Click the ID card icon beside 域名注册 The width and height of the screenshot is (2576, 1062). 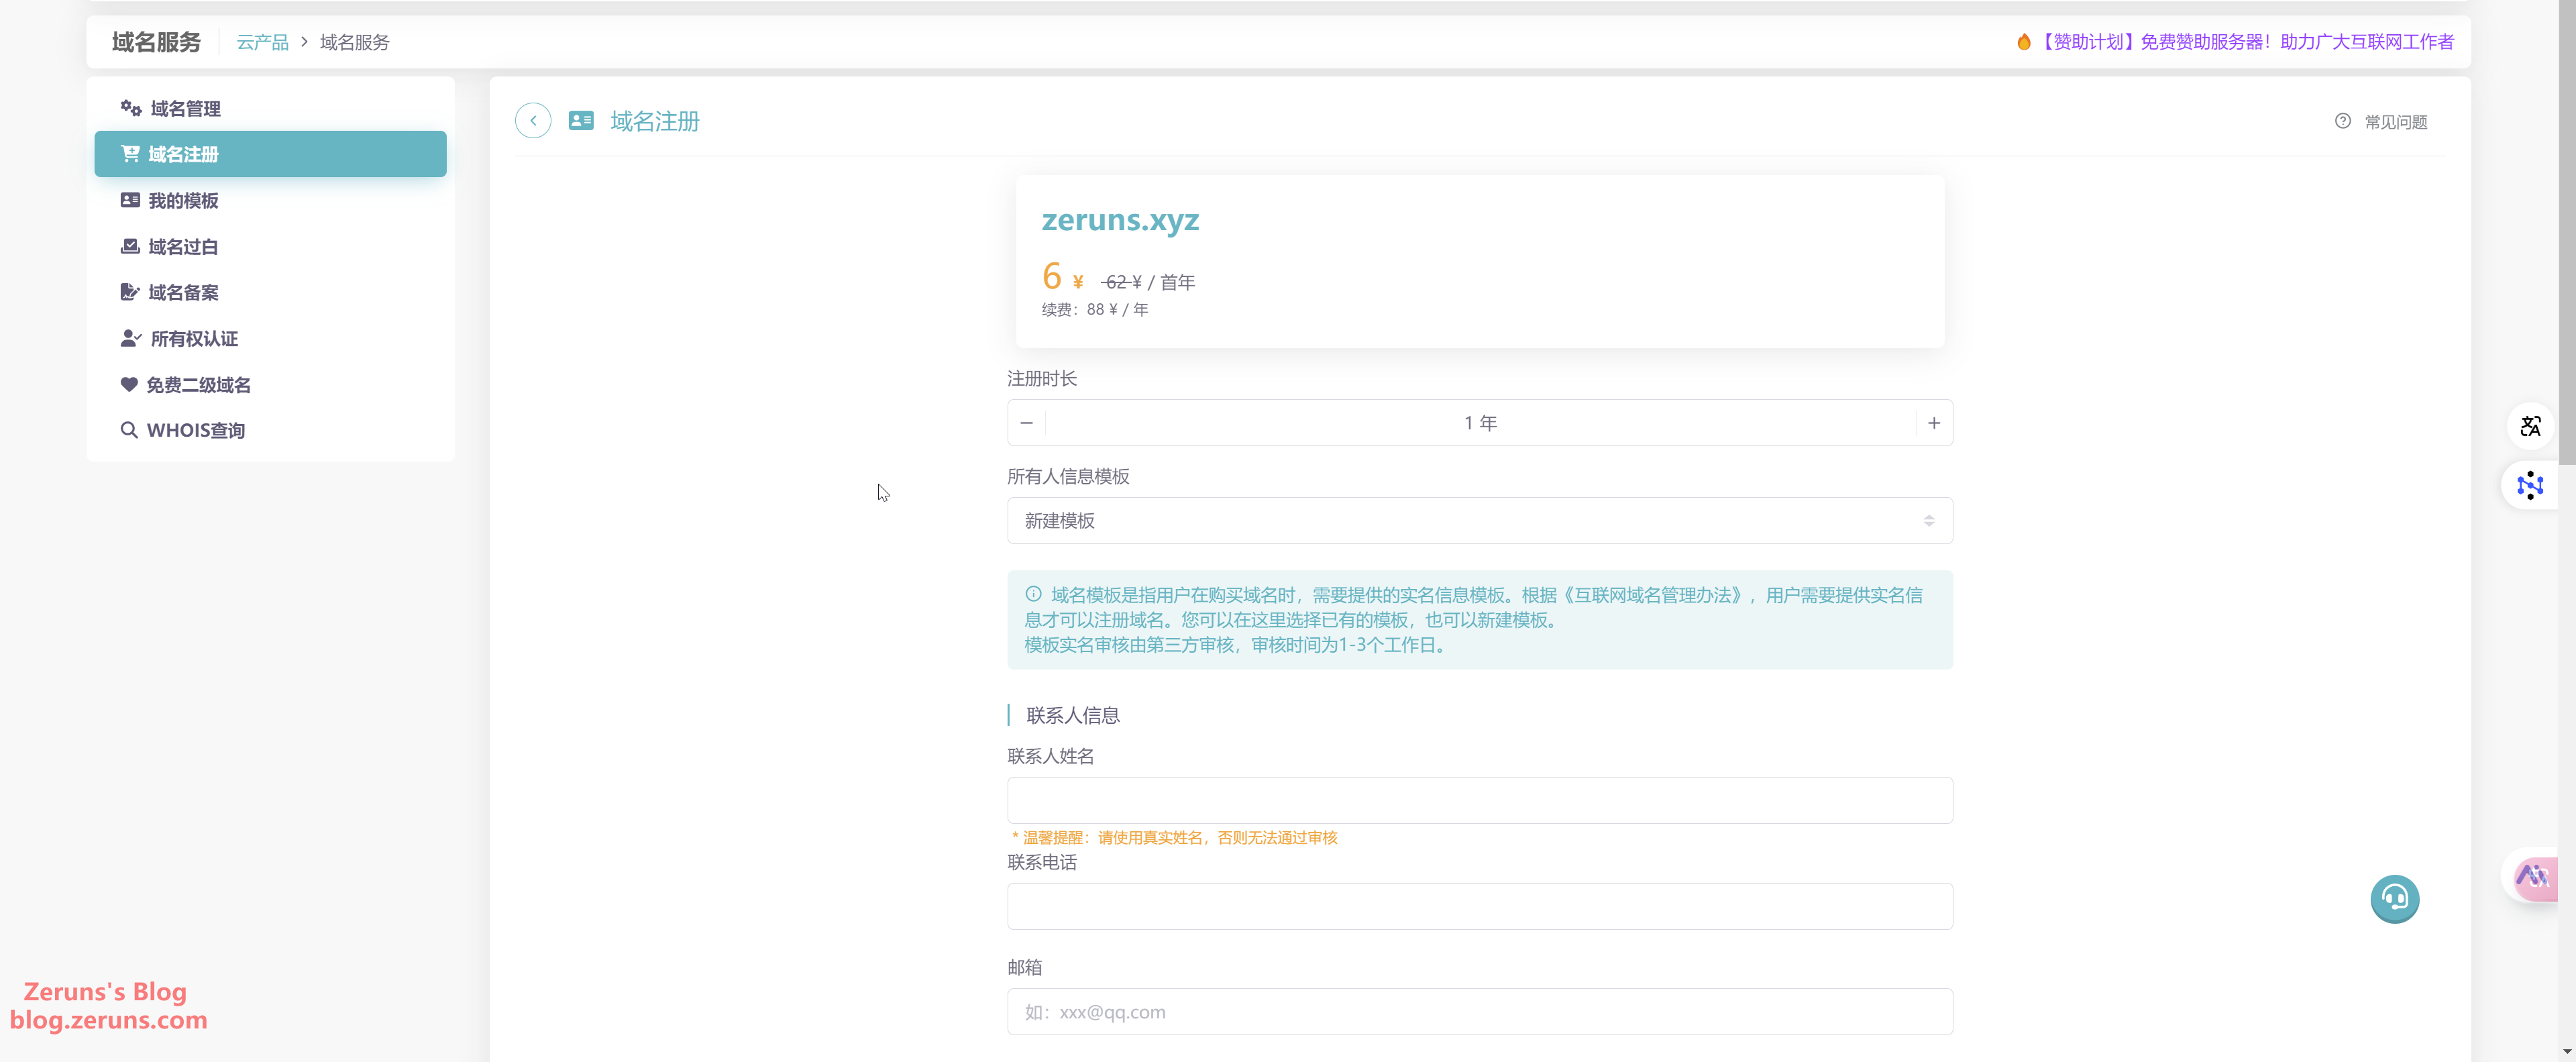click(x=581, y=121)
